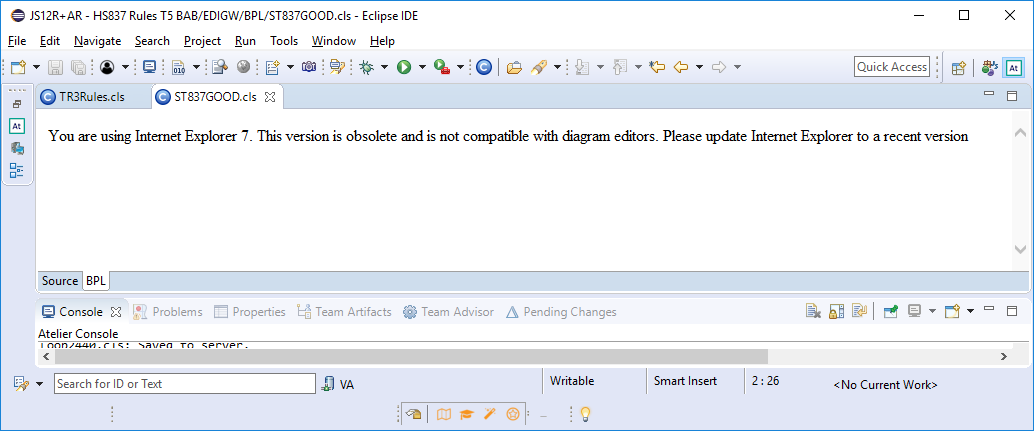The height and width of the screenshot is (431, 1034).
Task: Select the Atelier 'At' perspective button
Action: tap(1014, 67)
